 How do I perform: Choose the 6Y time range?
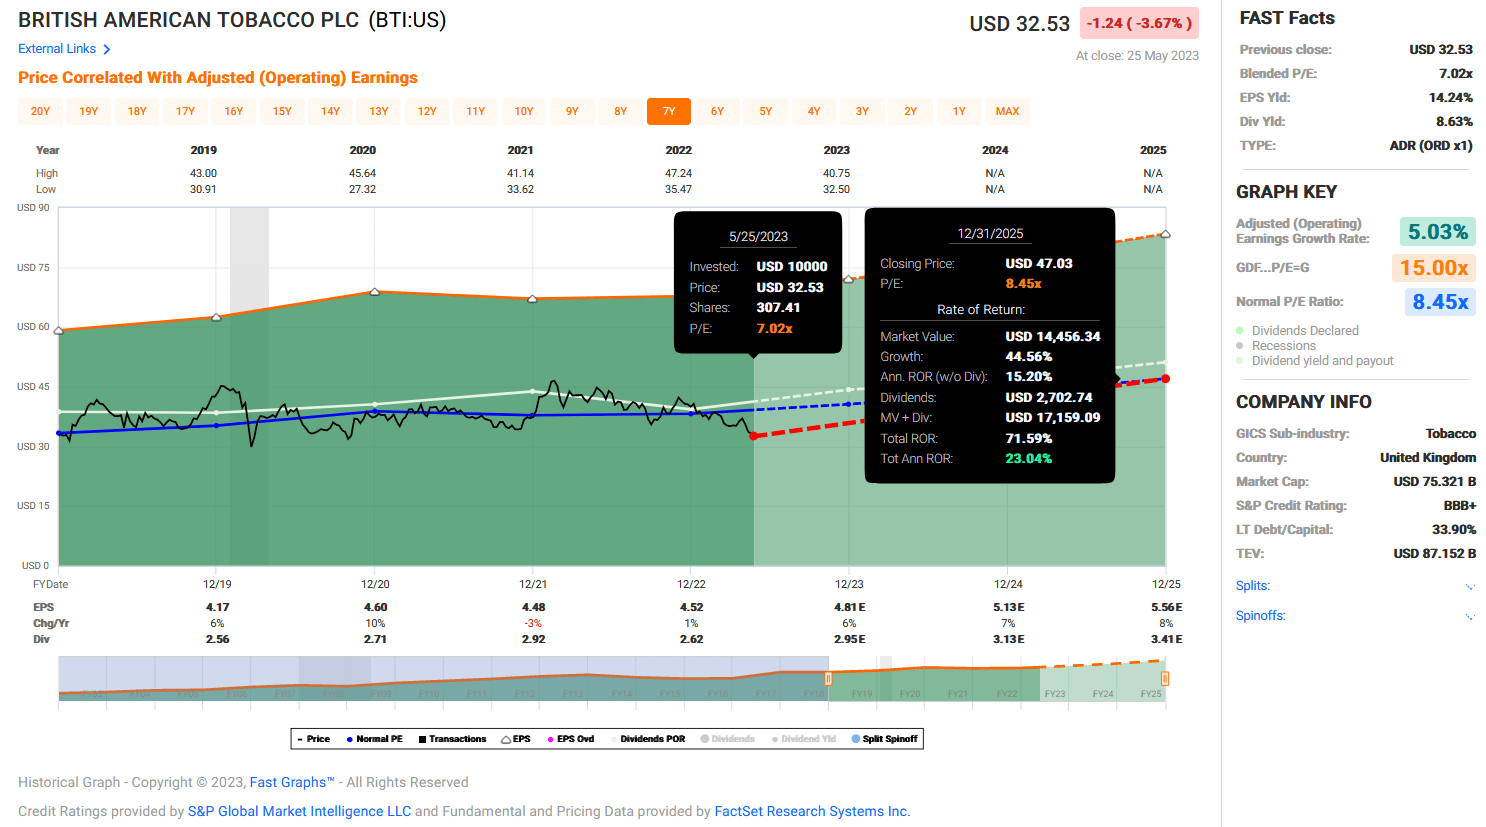coord(717,111)
